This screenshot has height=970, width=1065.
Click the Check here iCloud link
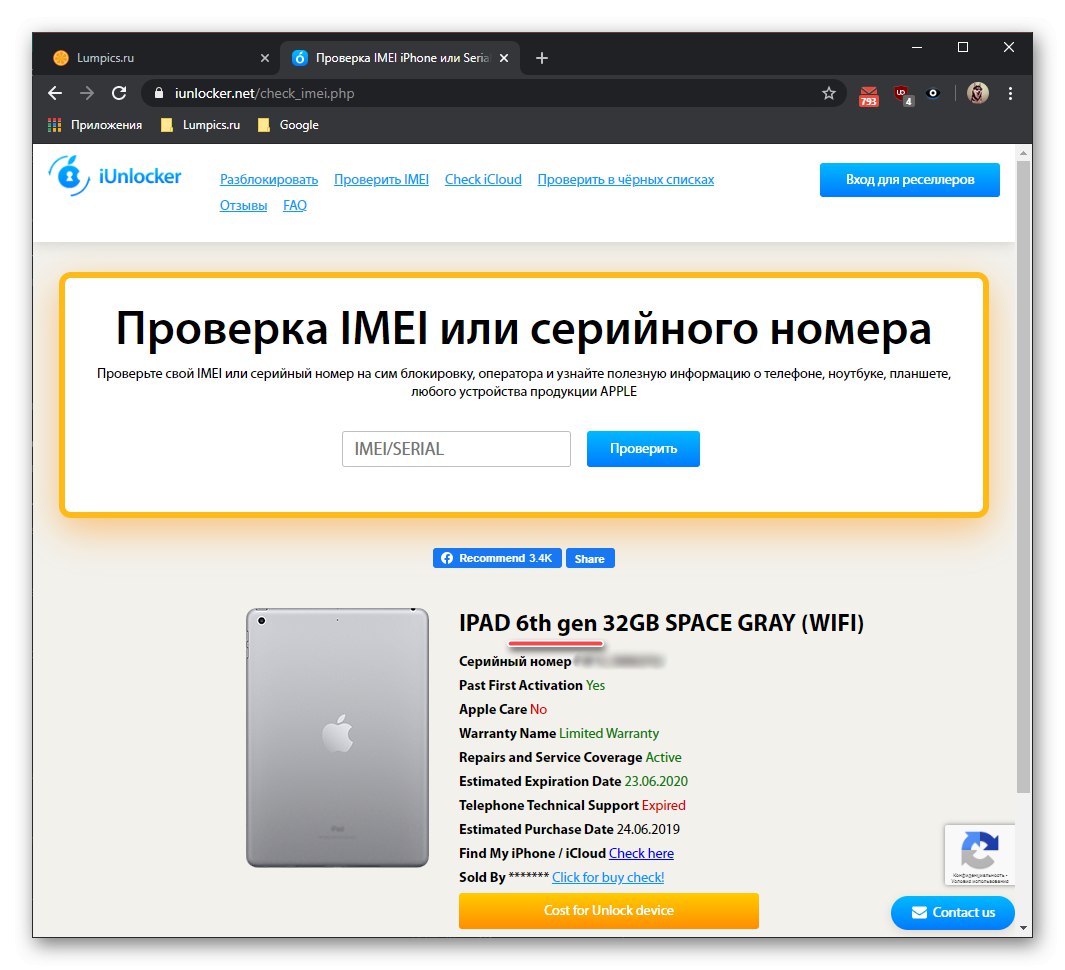click(641, 853)
